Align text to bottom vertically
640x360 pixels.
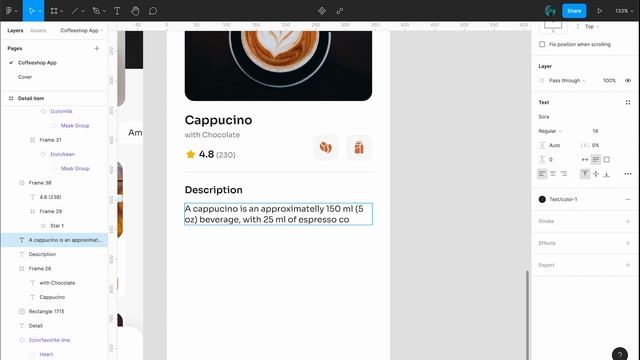point(607,174)
